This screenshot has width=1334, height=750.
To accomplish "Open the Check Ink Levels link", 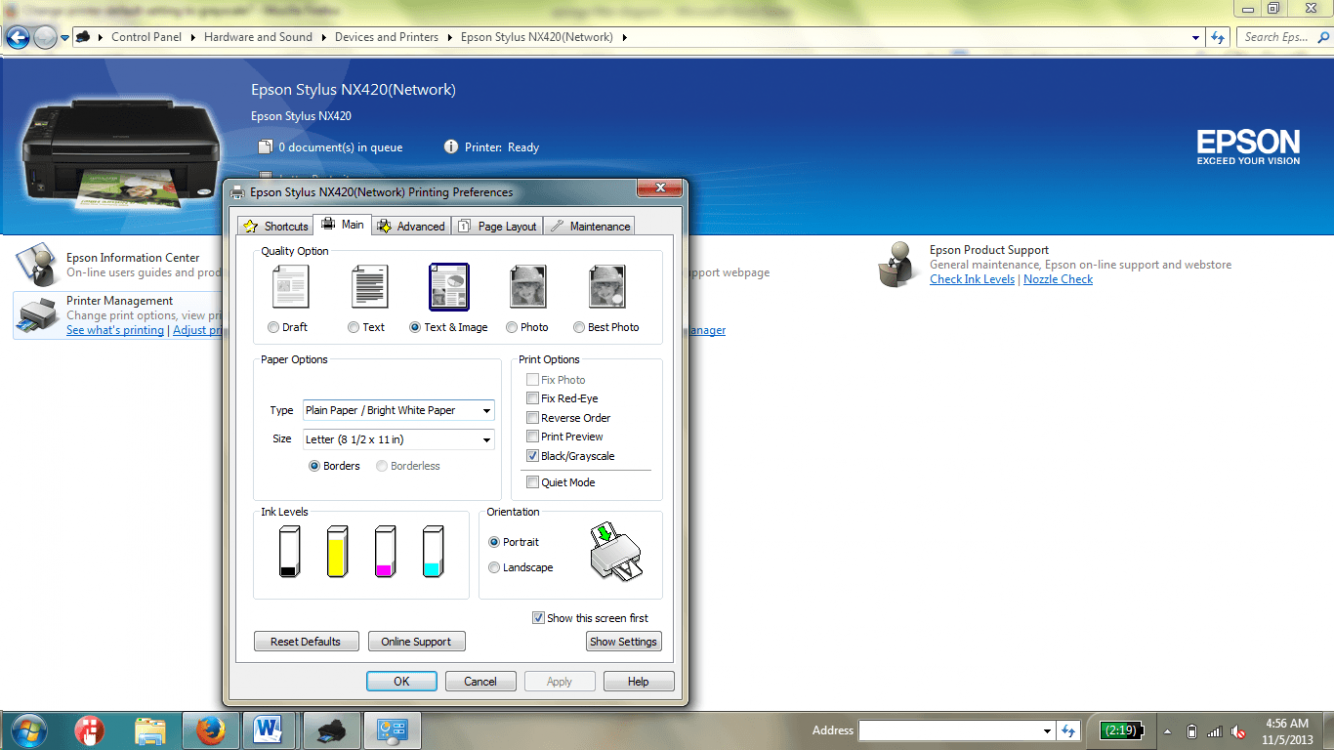I will click(x=972, y=279).
